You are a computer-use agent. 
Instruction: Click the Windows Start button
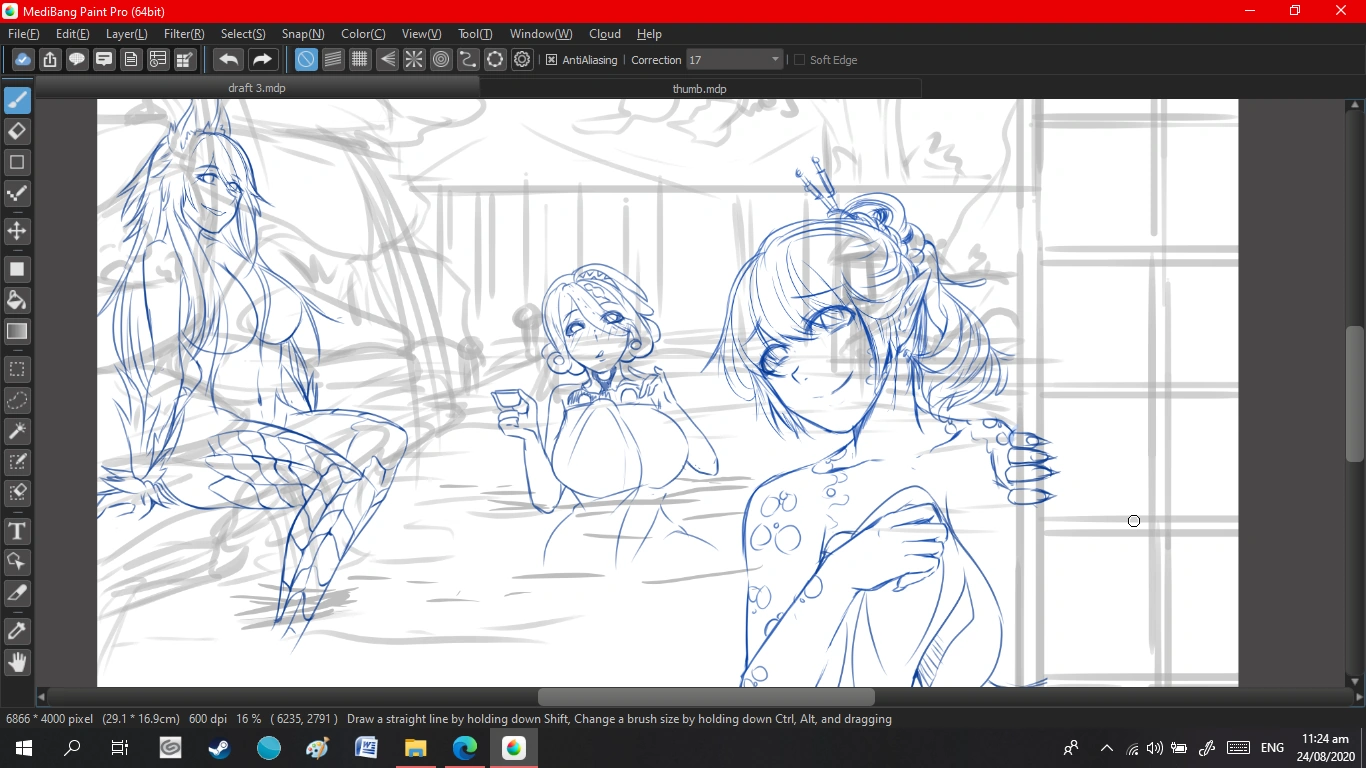[x=24, y=748]
